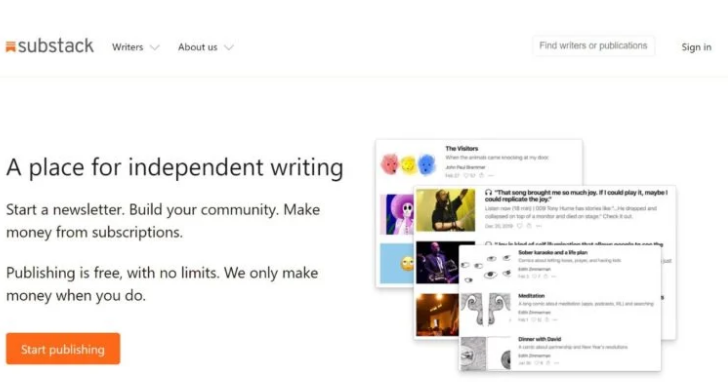The image size is (728, 382).
Task: Like the "That song brought me so much joy" post
Action: [x=520, y=226]
